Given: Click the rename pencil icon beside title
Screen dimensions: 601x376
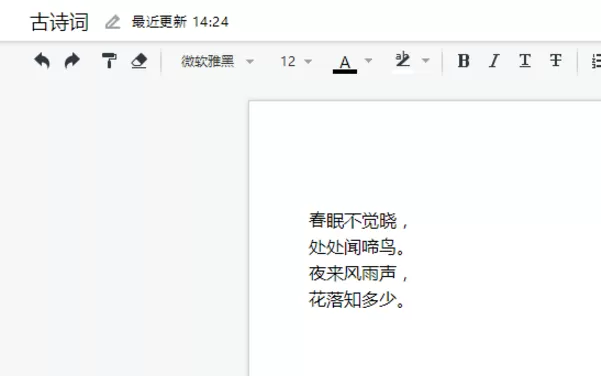Looking at the screenshot, I should (x=113, y=22).
